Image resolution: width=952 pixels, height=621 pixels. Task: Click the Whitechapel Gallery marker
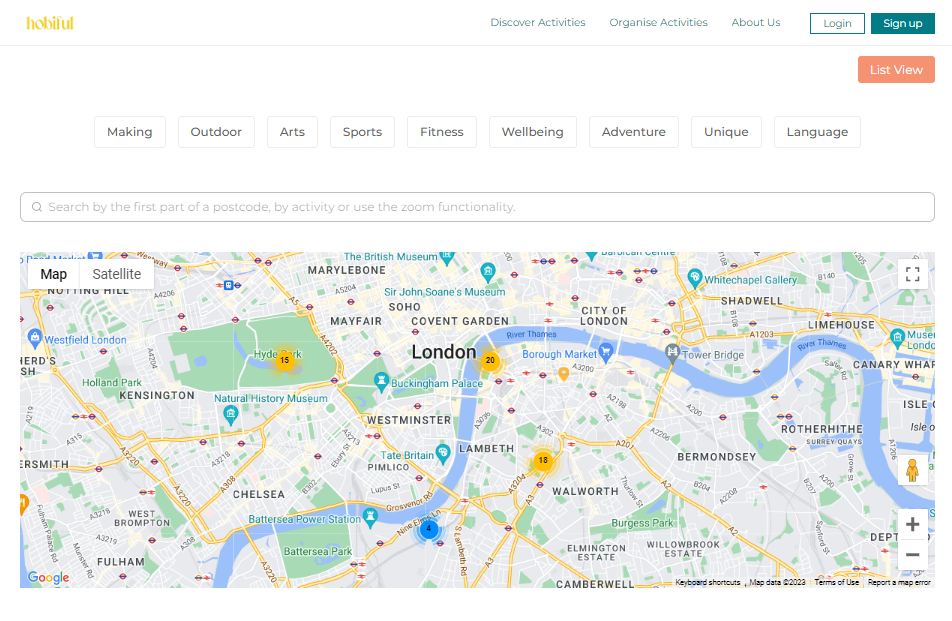click(x=695, y=278)
